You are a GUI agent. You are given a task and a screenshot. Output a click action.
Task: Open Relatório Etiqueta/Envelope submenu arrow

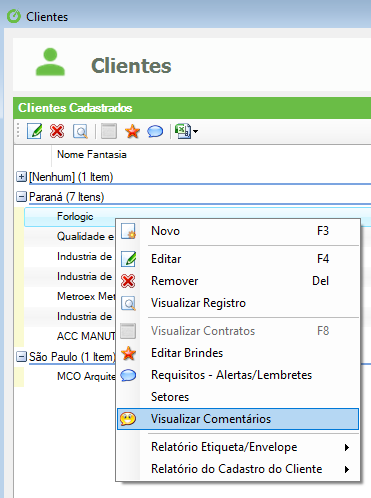347,447
